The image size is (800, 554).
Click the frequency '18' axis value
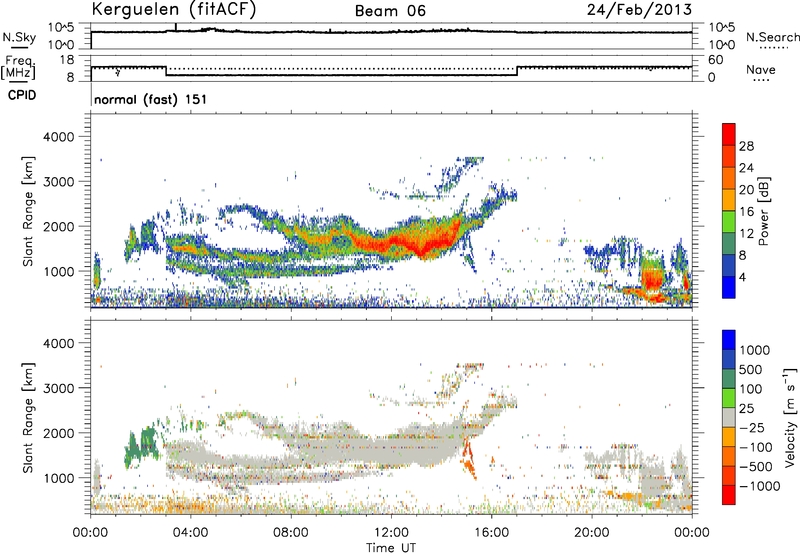click(x=67, y=59)
